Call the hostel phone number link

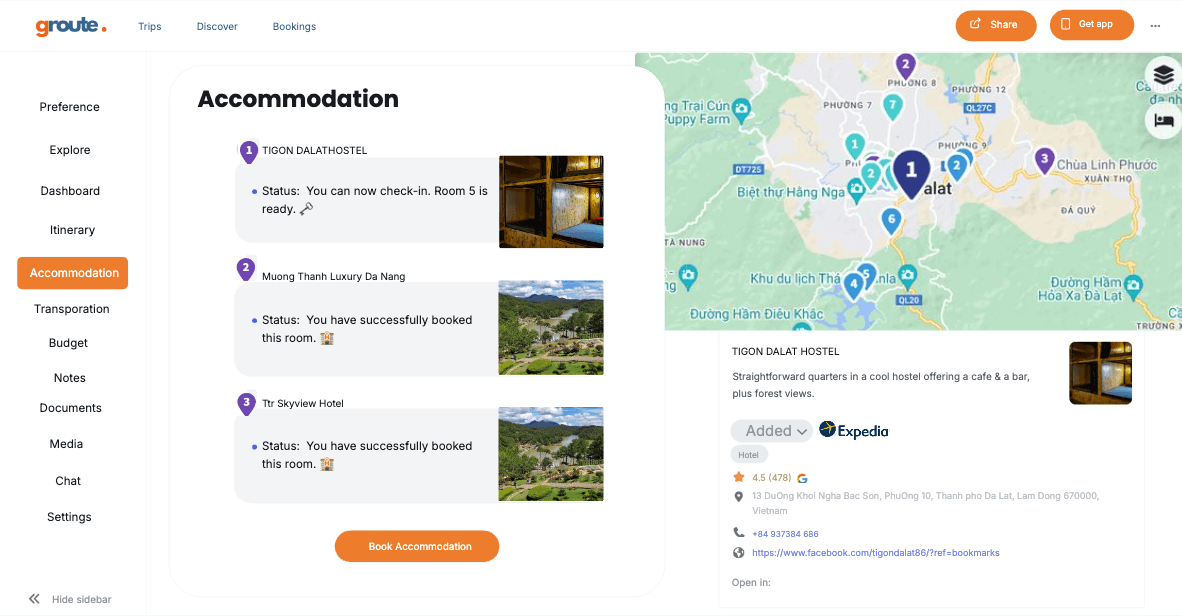pos(785,534)
